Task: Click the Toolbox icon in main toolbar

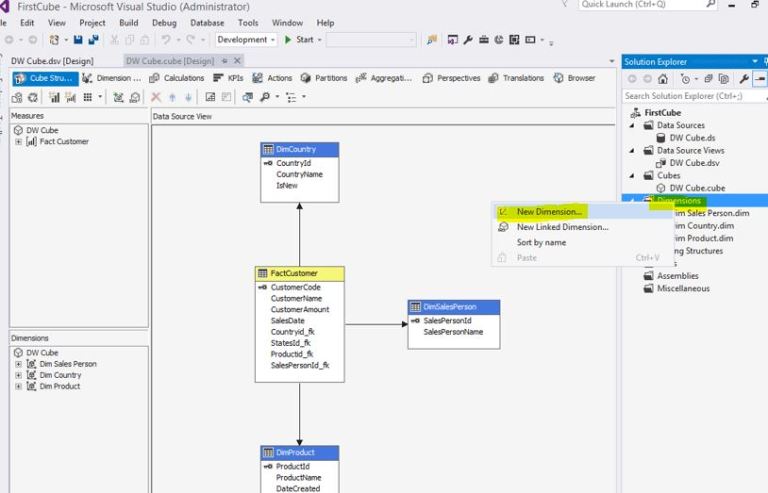Action: [x=483, y=40]
